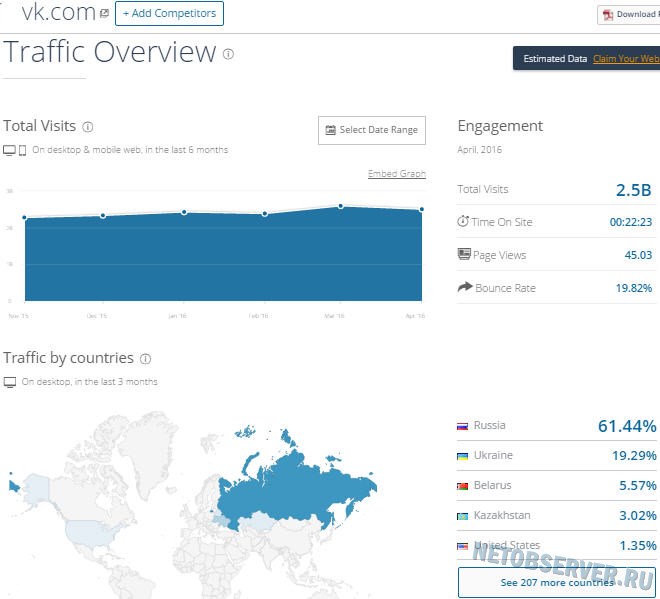Screen dimensions: 660x599
Task: Click the 2.5B total visits value
Action: click(633, 190)
